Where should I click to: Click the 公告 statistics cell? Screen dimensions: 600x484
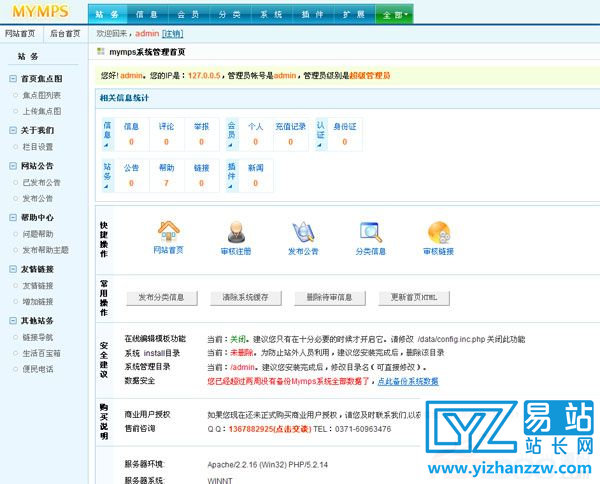[x=131, y=176]
